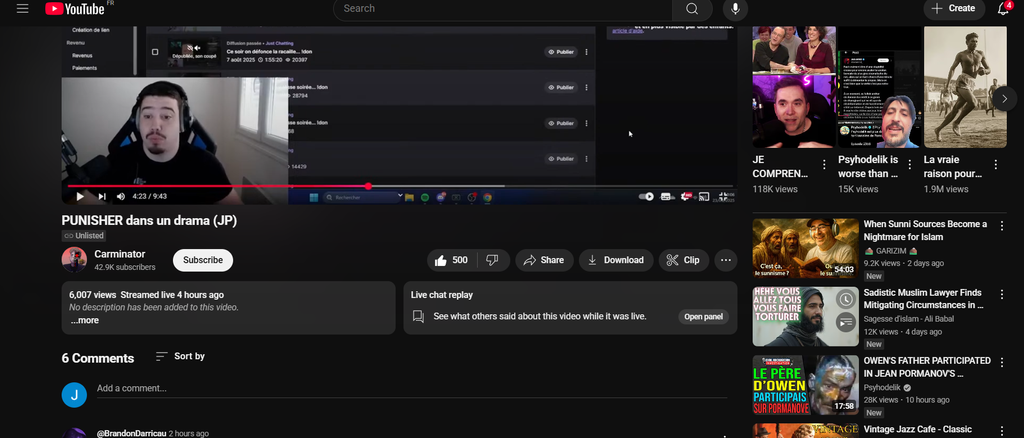Click the commenter avatar J
This screenshot has width=1024, height=438.
(x=74, y=395)
